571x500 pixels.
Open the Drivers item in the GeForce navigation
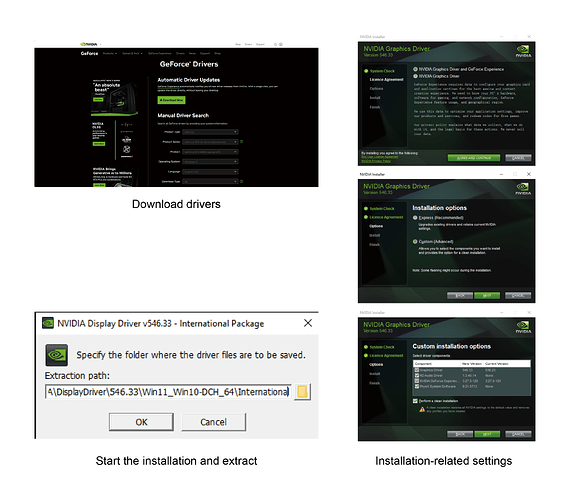pos(180,54)
